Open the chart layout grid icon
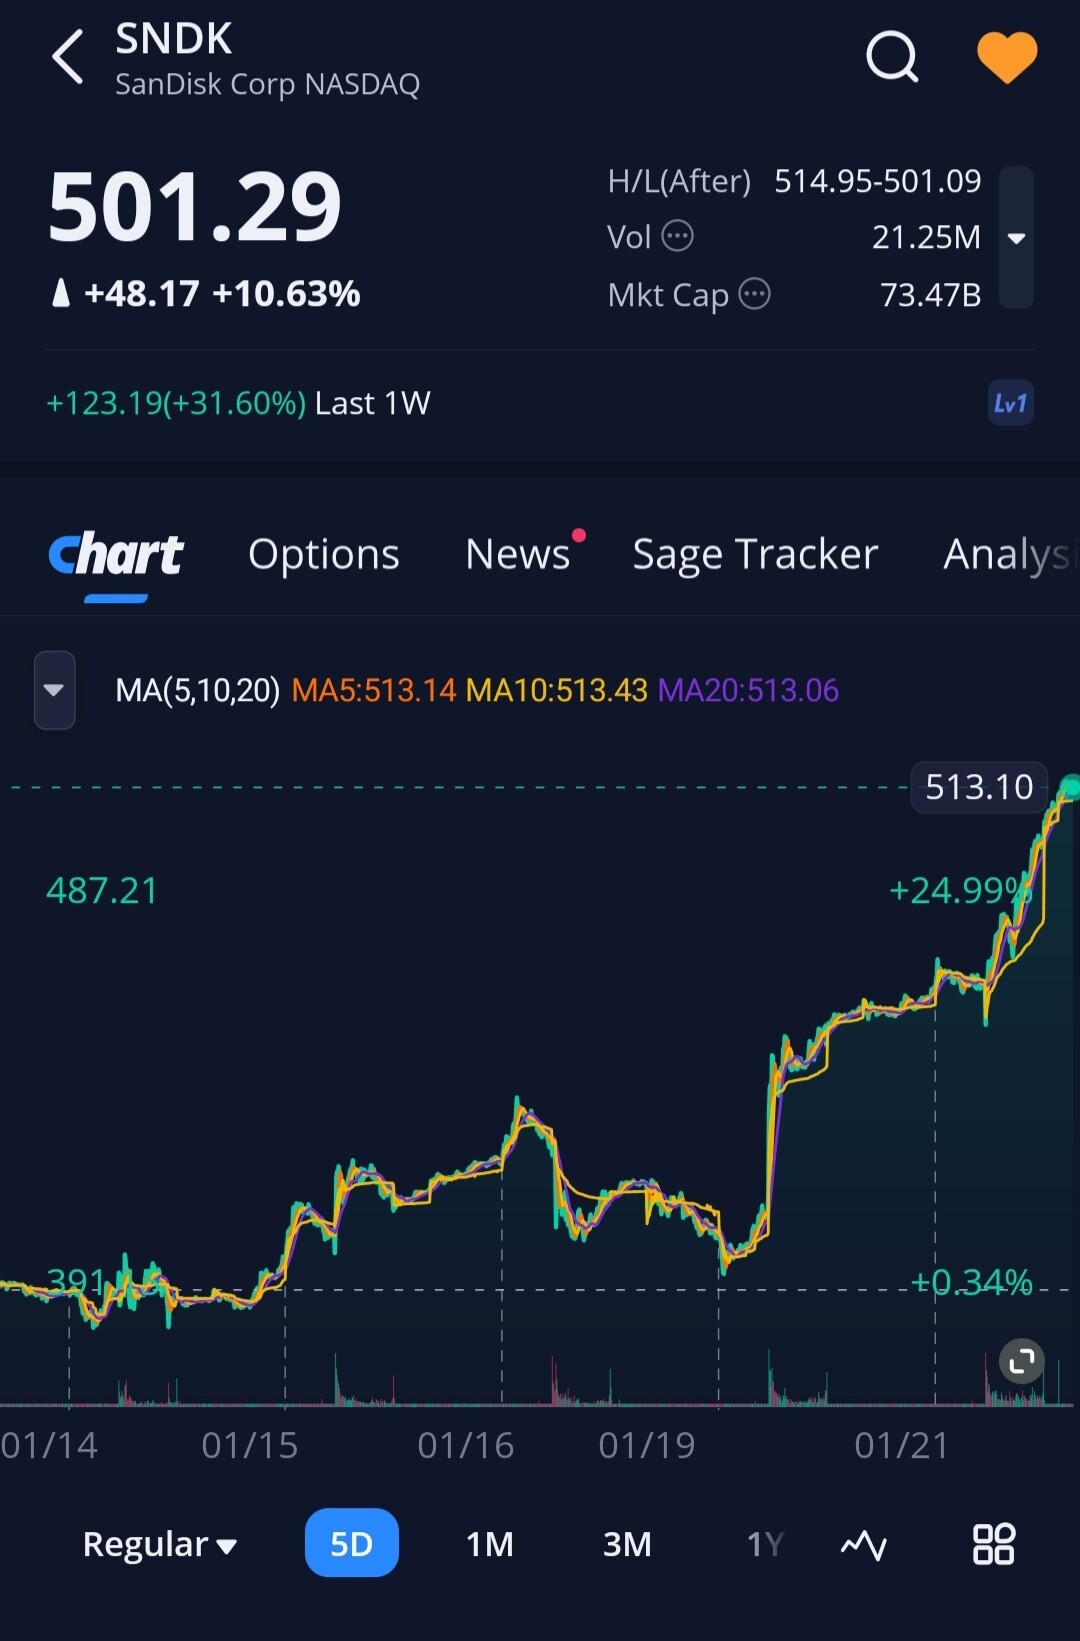The height and width of the screenshot is (1641, 1080). pos(994,1544)
